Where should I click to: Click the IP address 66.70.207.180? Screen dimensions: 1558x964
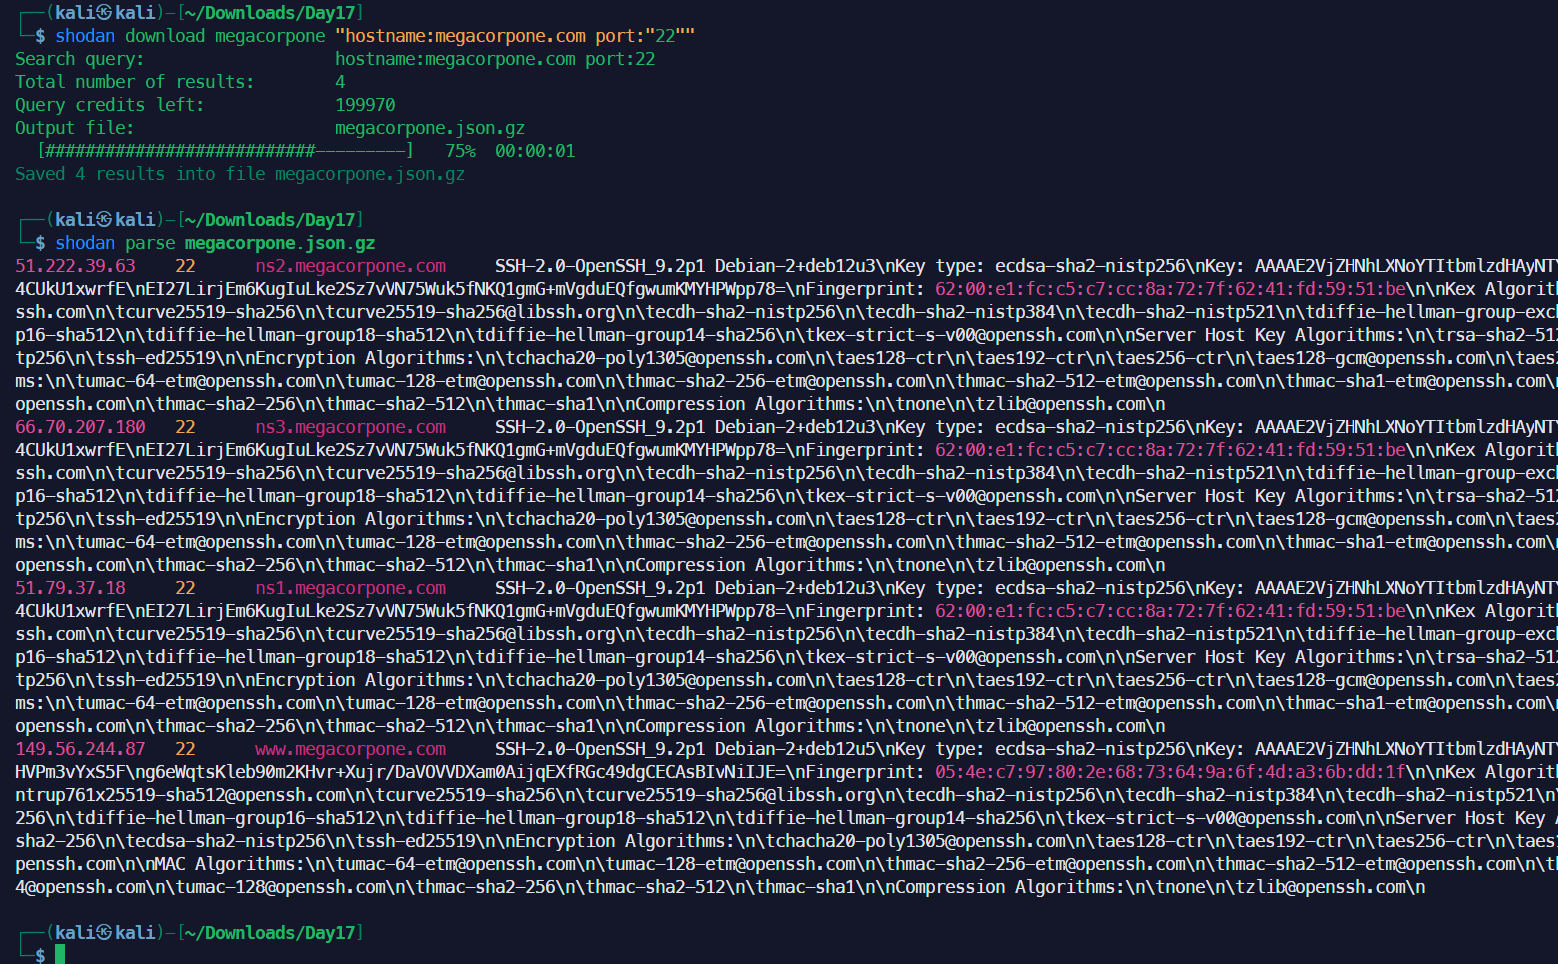(80, 427)
